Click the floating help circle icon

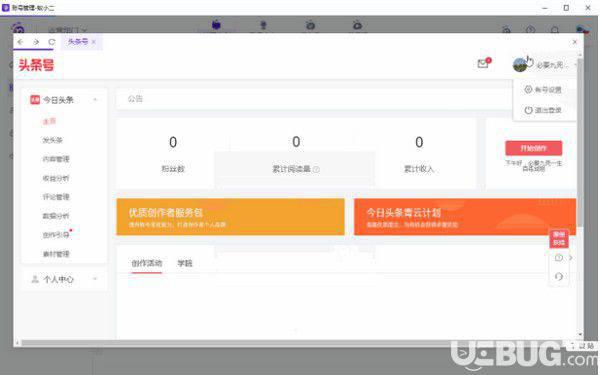[x=559, y=258]
